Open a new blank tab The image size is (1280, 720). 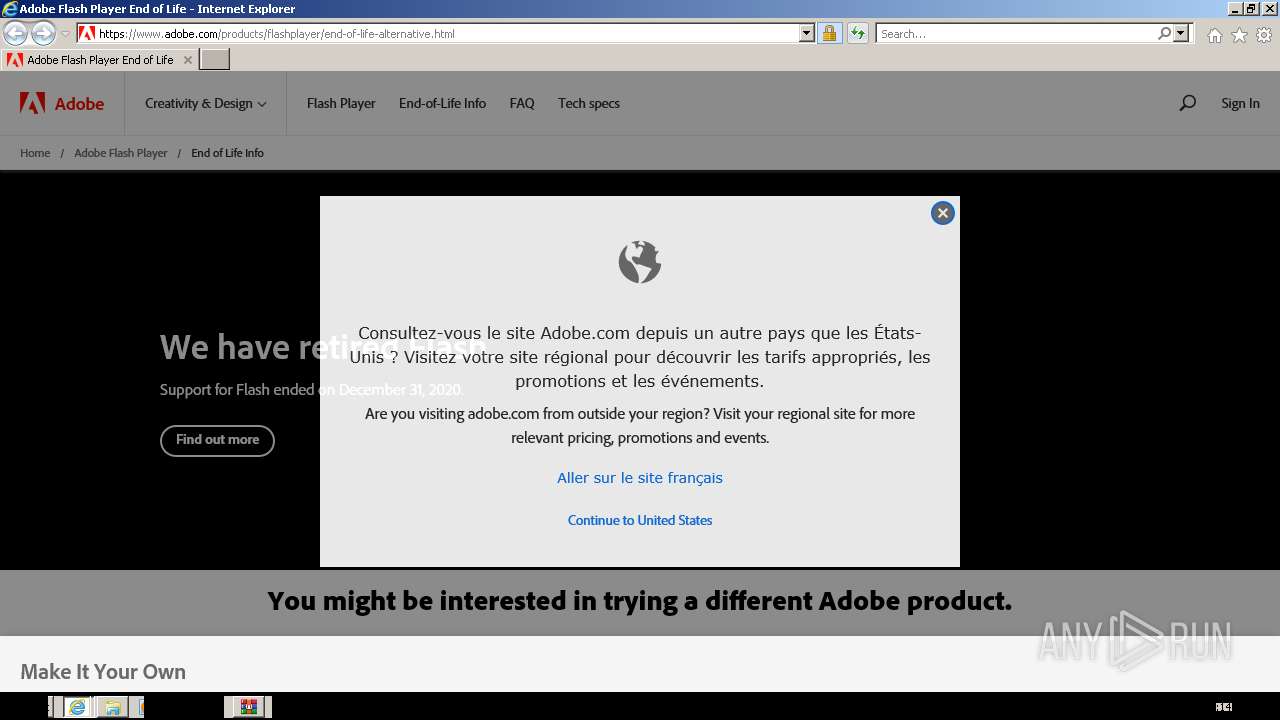pyautogui.click(x=214, y=60)
